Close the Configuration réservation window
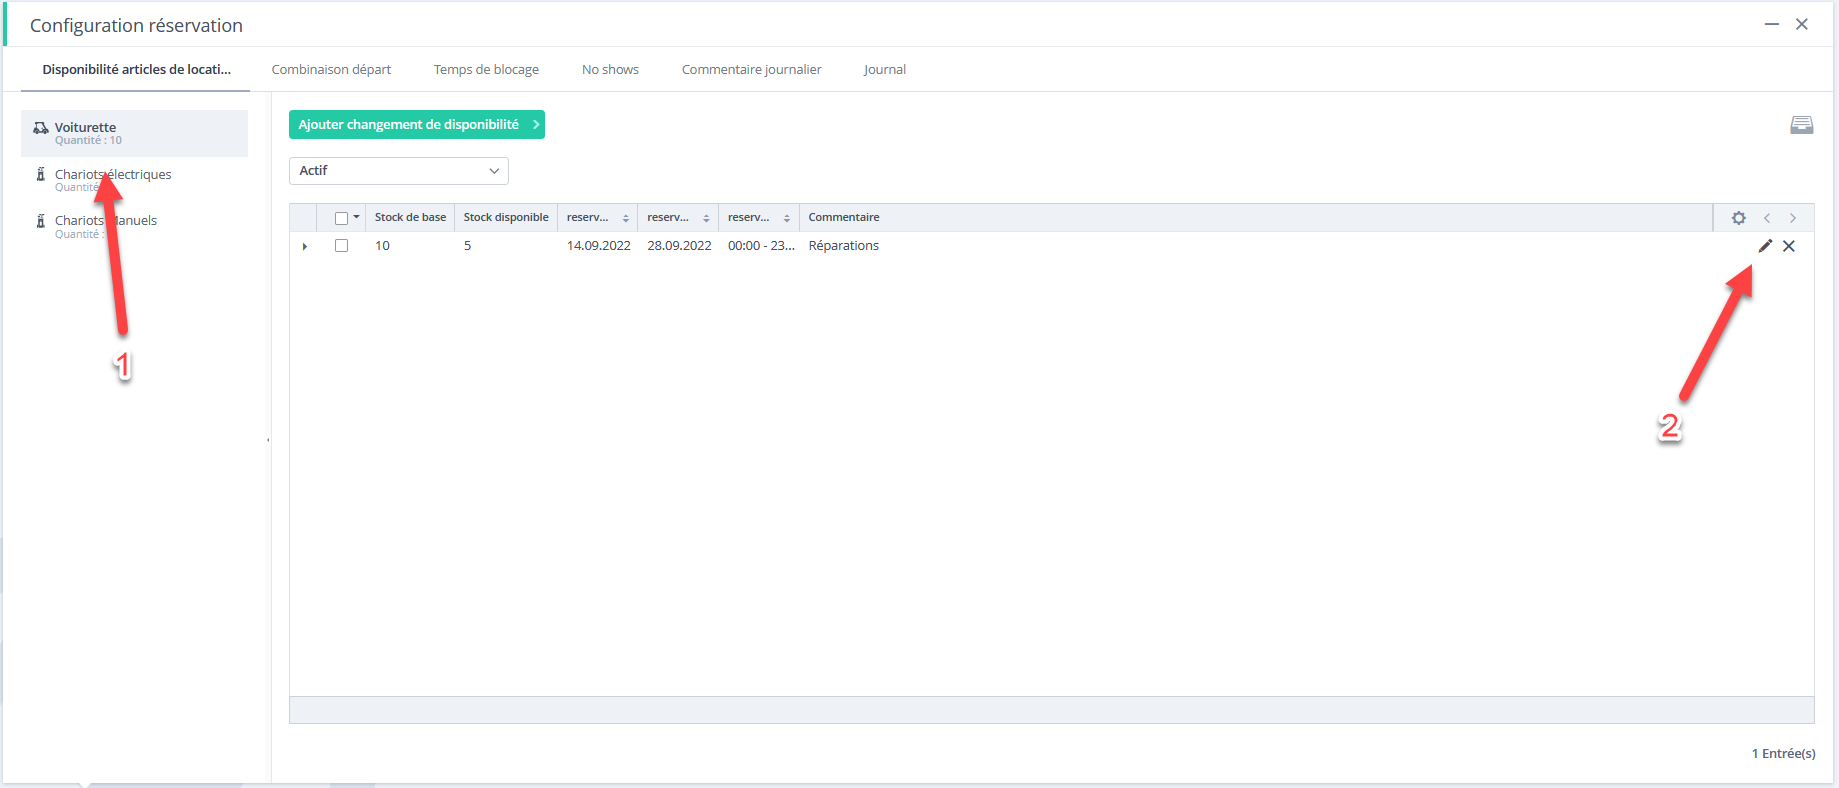1839x788 pixels. point(1802,24)
